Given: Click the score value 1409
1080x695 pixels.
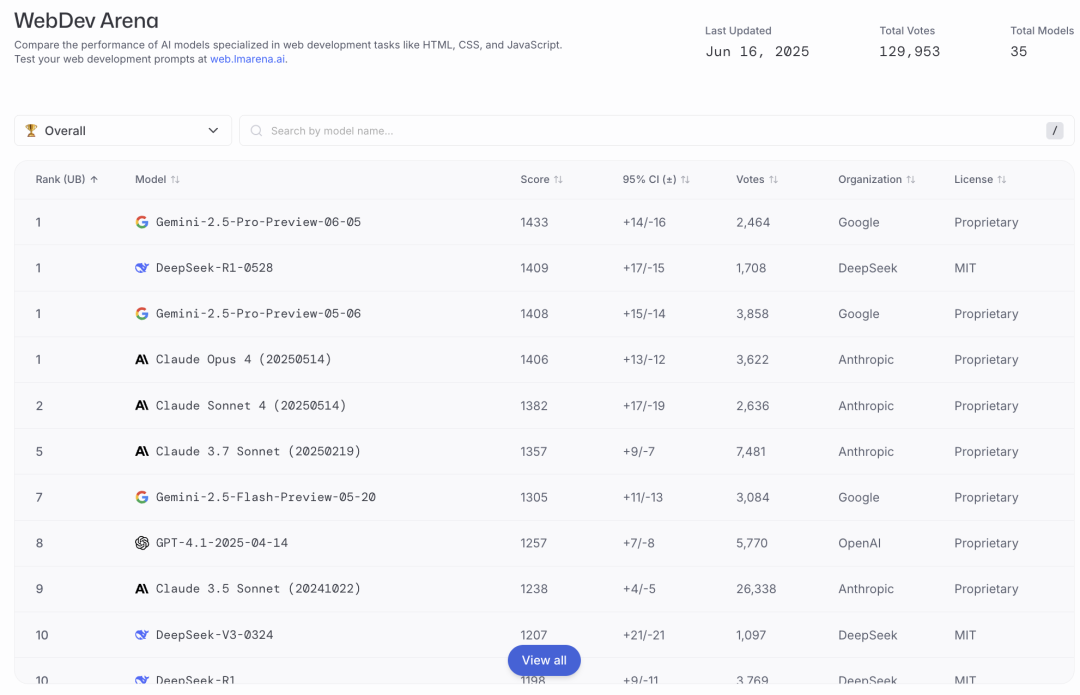Looking at the screenshot, I should click(x=534, y=268).
